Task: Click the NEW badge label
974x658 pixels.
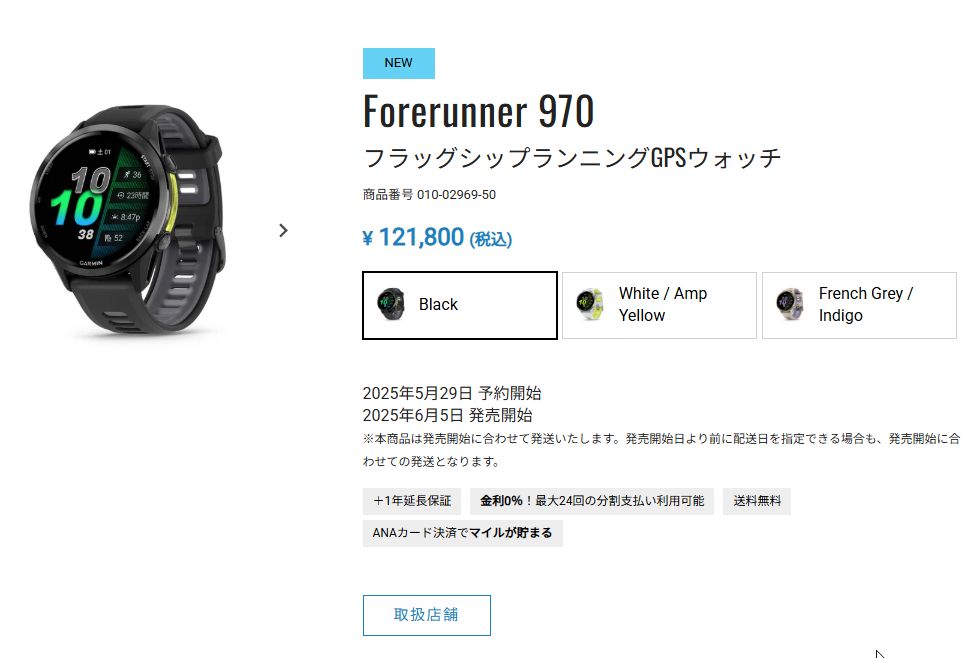Action: [x=399, y=63]
